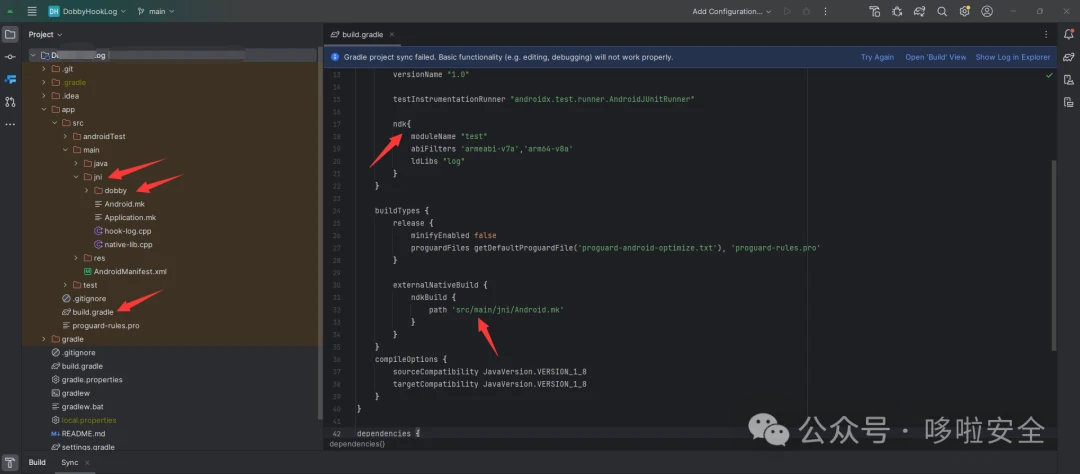
Task: Open the main branch dropdown
Action: (x=156, y=11)
